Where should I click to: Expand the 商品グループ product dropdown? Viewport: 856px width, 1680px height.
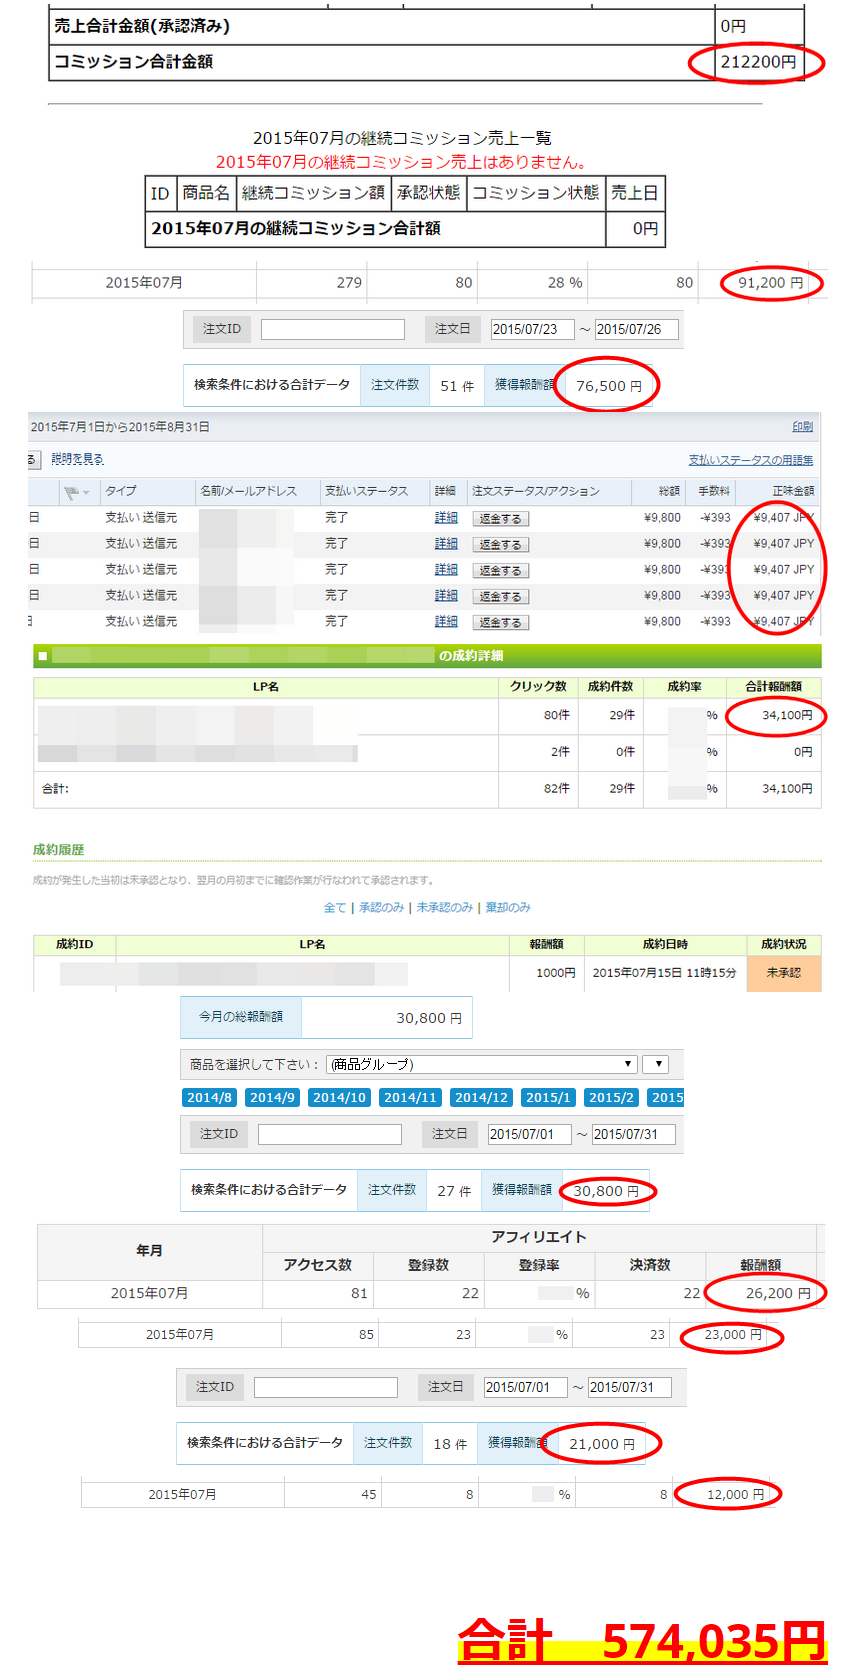481,1064
